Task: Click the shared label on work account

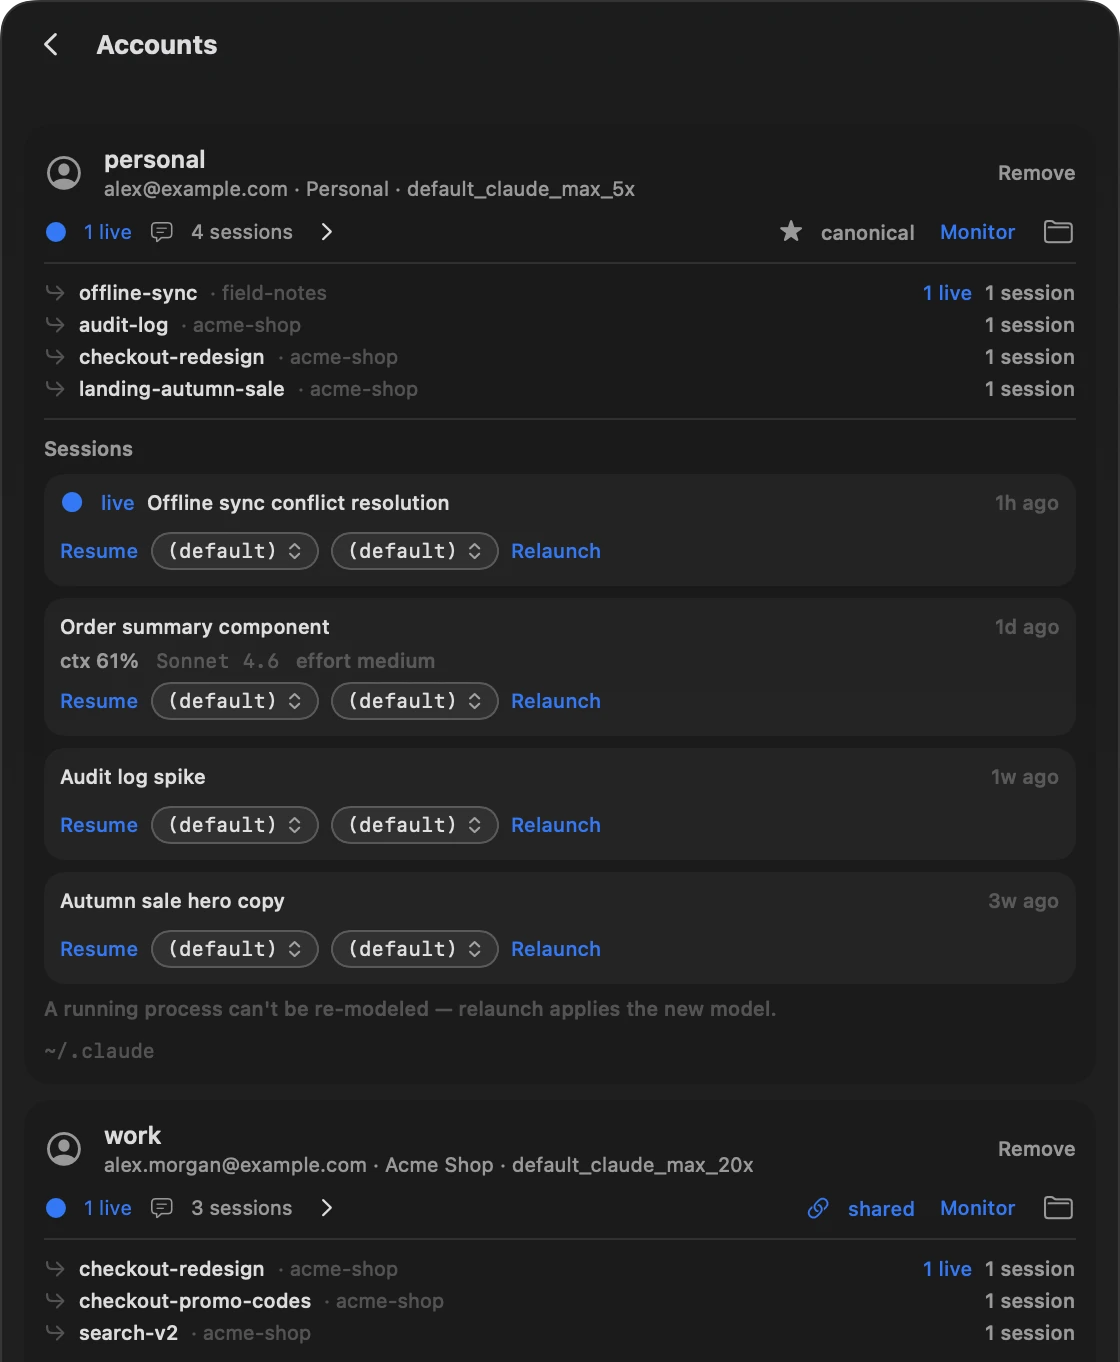Action: [x=881, y=1208]
